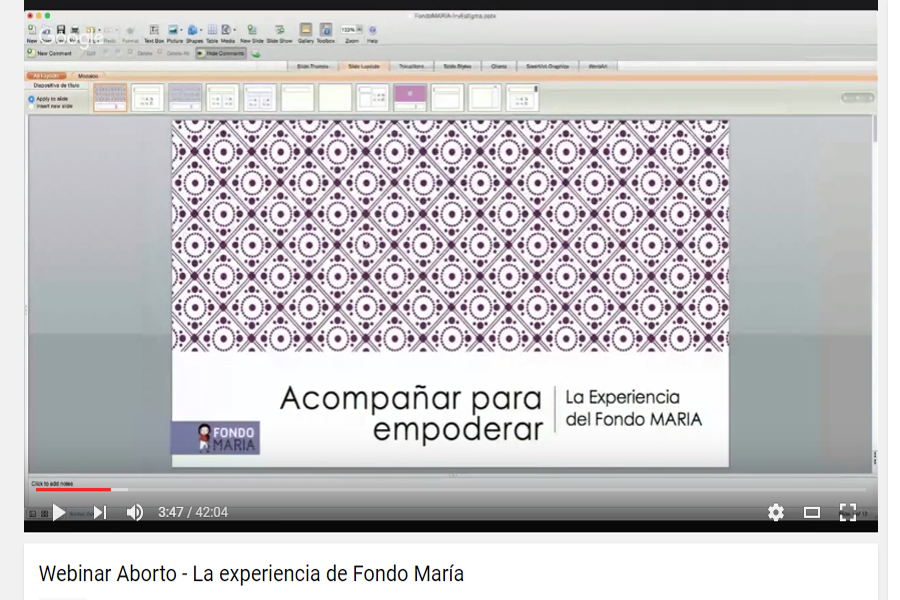Mute the video volume
The width and height of the screenshot is (900, 600).
click(135, 512)
